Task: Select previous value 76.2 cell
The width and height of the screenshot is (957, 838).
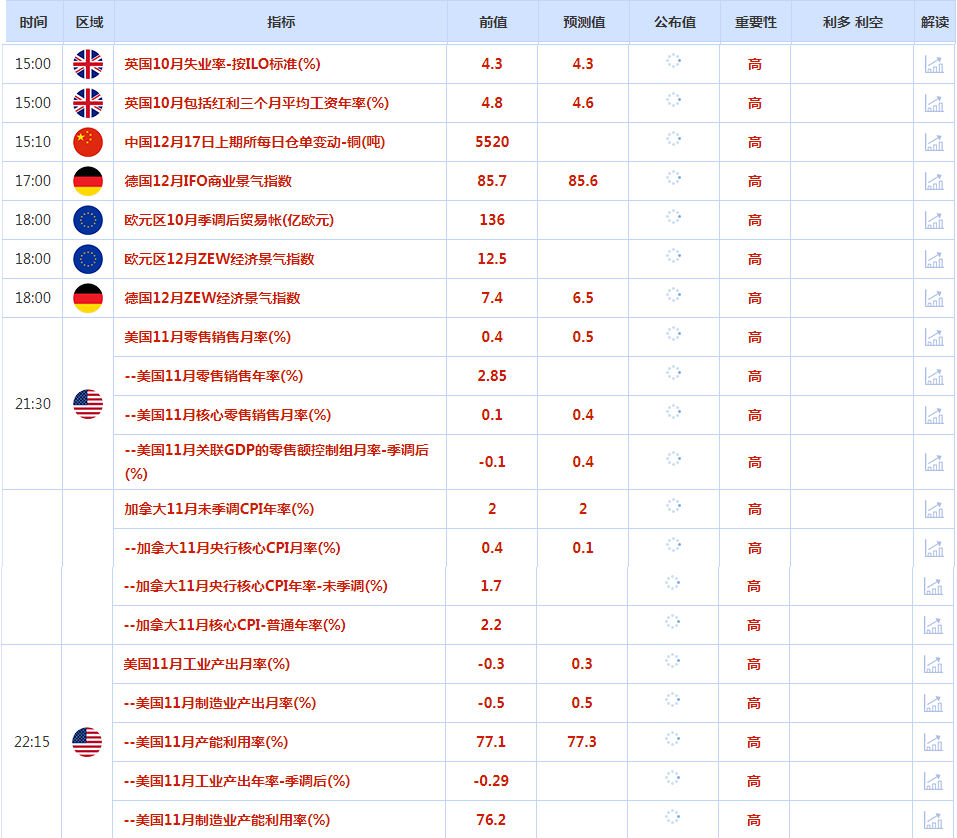Action: click(491, 820)
